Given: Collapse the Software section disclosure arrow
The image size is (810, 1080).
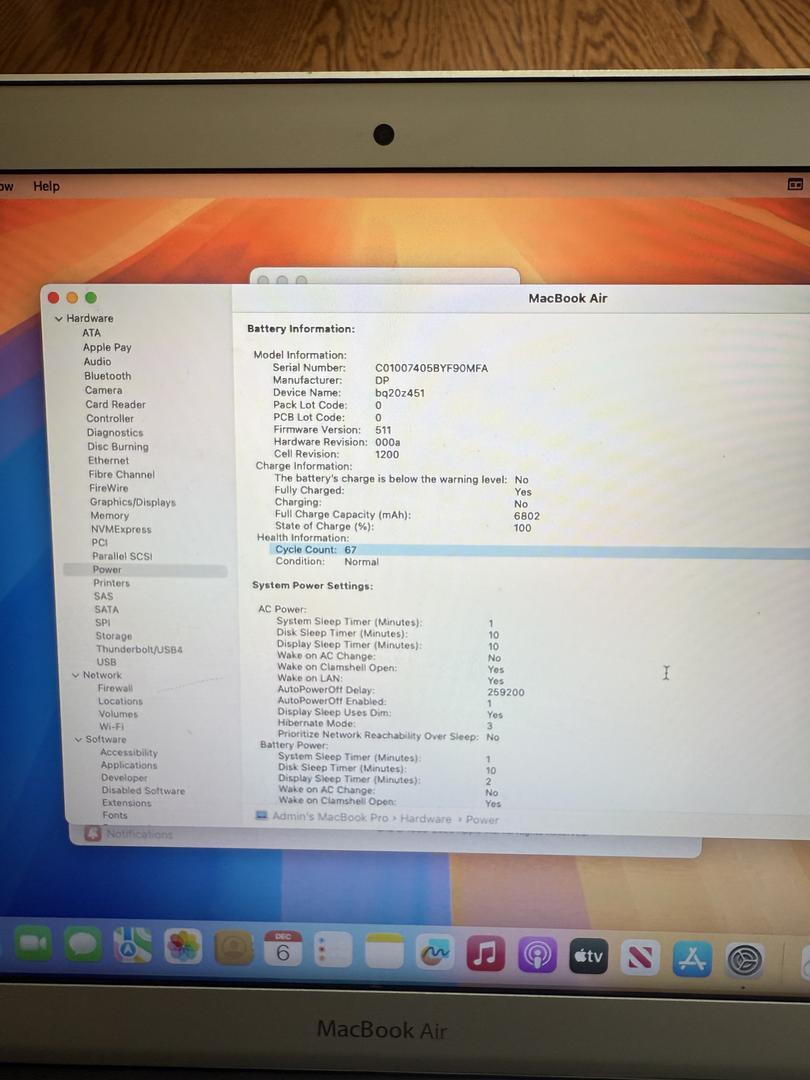Looking at the screenshot, I should pyautogui.click(x=77, y=740).
